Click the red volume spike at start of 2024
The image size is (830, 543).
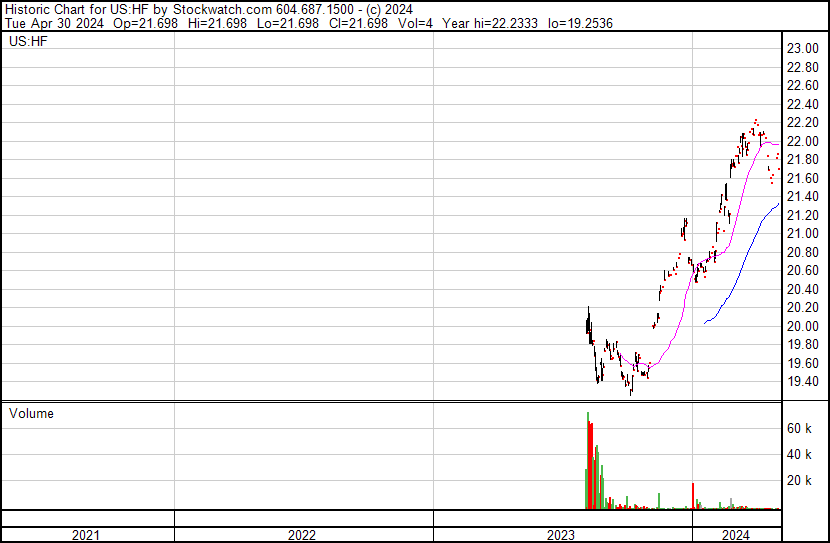tap(693, 496)
